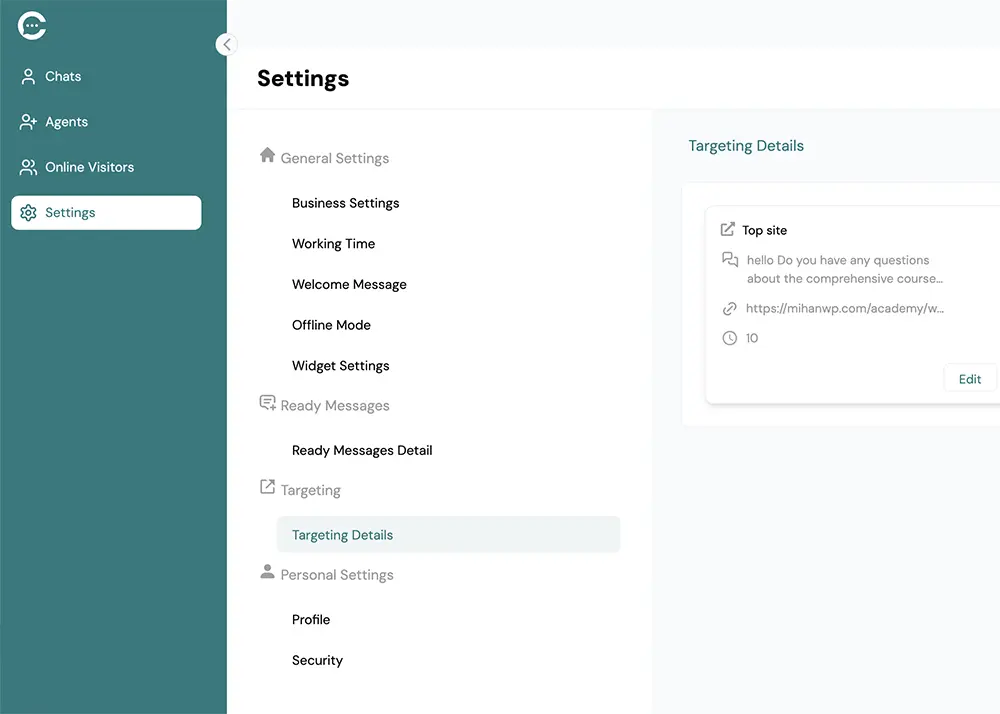The height and width of the screenshot is (714, 1000).
Task: Select Working Time settings
Action: pos(333,244)
